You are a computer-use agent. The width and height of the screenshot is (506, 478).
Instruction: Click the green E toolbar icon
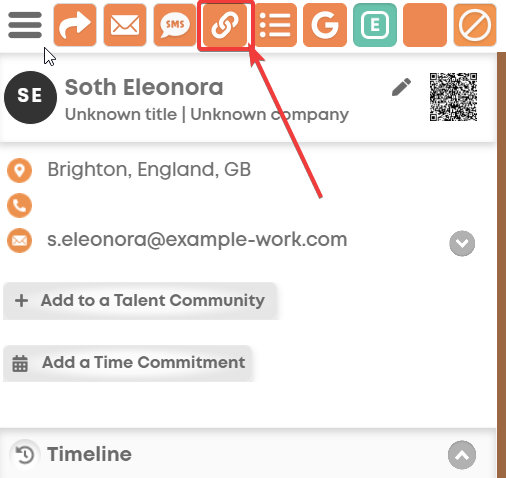click(x=375, y=25)
